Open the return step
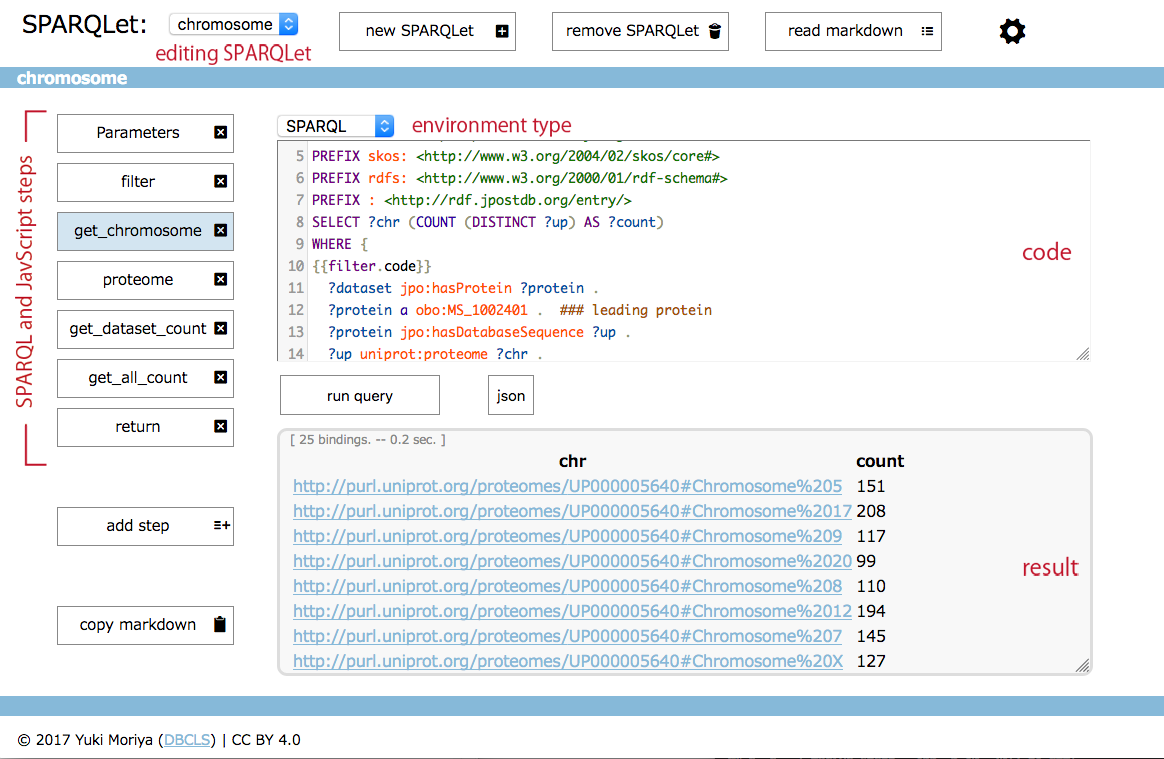Viewport: 1164px width, 759px height. click(137, 427)
